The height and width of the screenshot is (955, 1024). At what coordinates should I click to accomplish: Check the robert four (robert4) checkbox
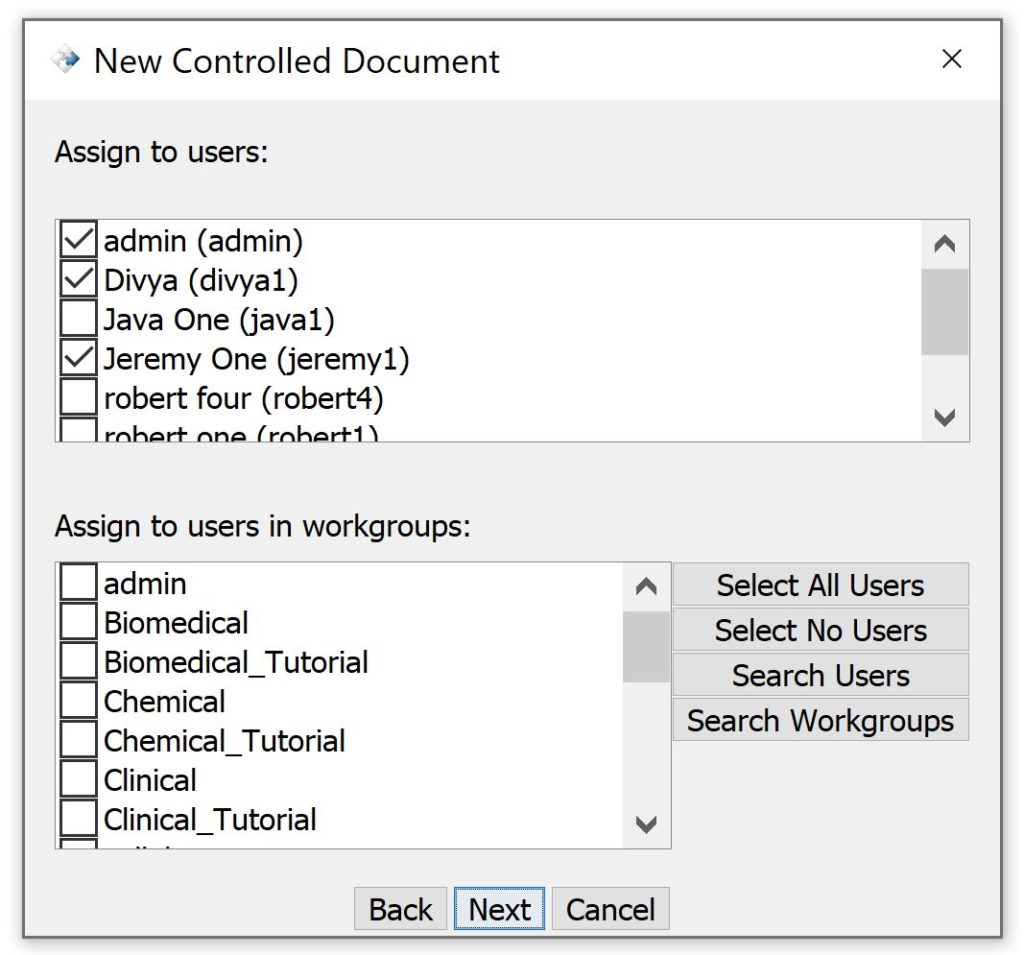click(79, 398)
